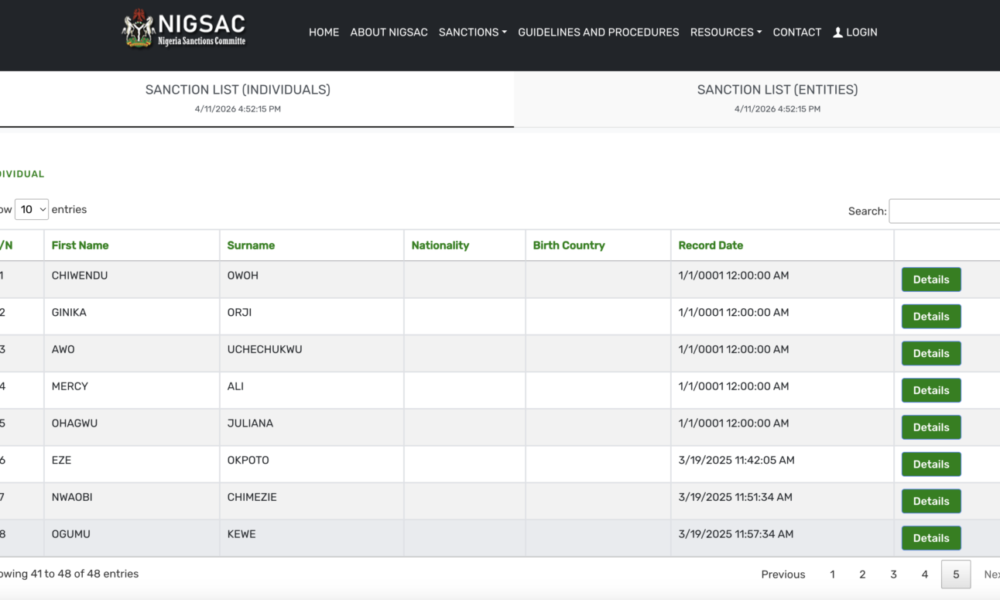Image resolution: width=1000 pixels, height=600 pixels.
Task: Expand the SANCTIONS dropdown menu
Action: coord(472,32)
